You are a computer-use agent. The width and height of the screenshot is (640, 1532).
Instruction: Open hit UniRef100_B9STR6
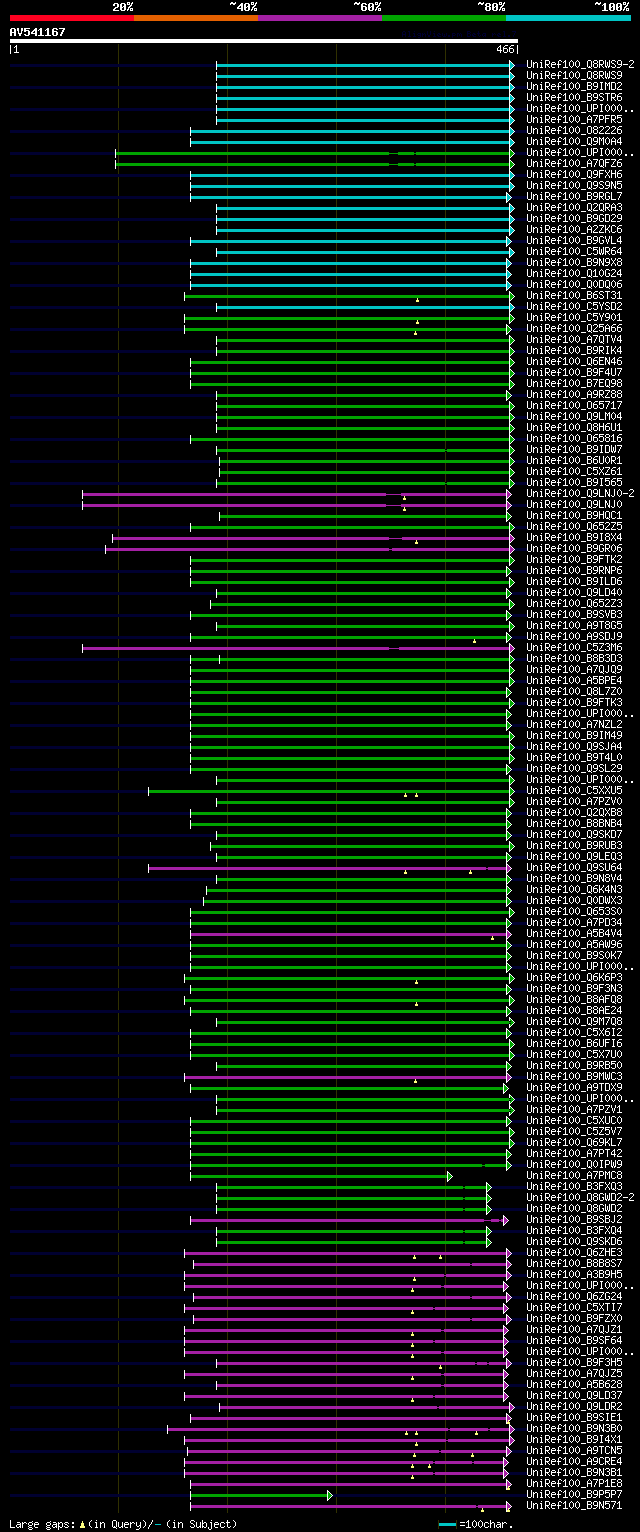(x=574, y=97)
